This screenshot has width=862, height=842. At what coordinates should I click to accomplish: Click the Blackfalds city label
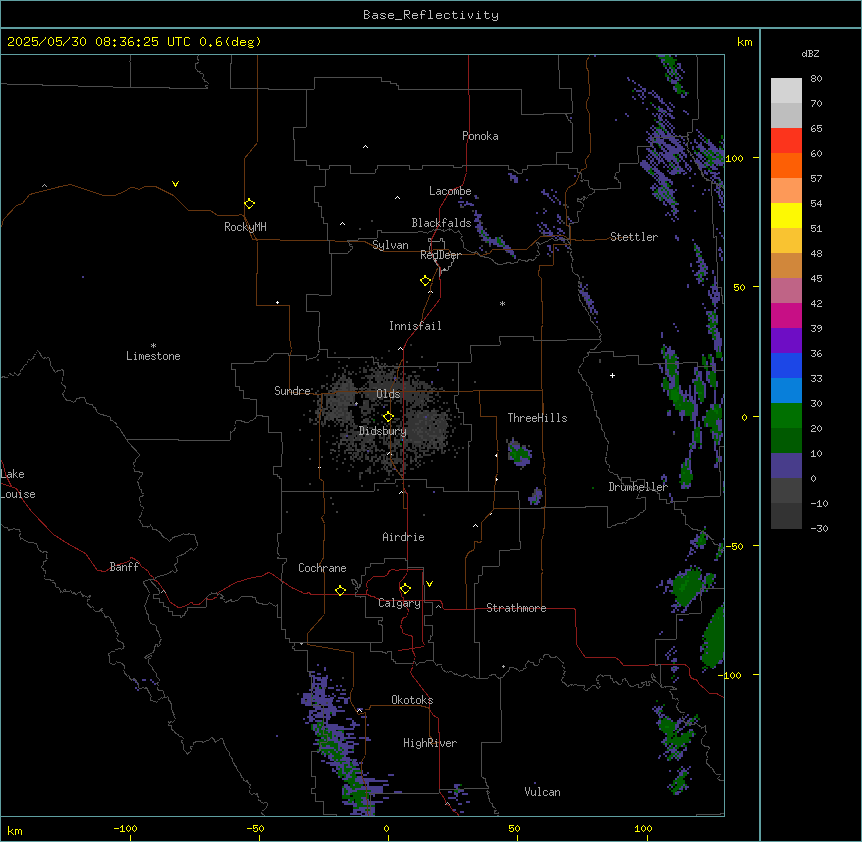tap(441, 223)
